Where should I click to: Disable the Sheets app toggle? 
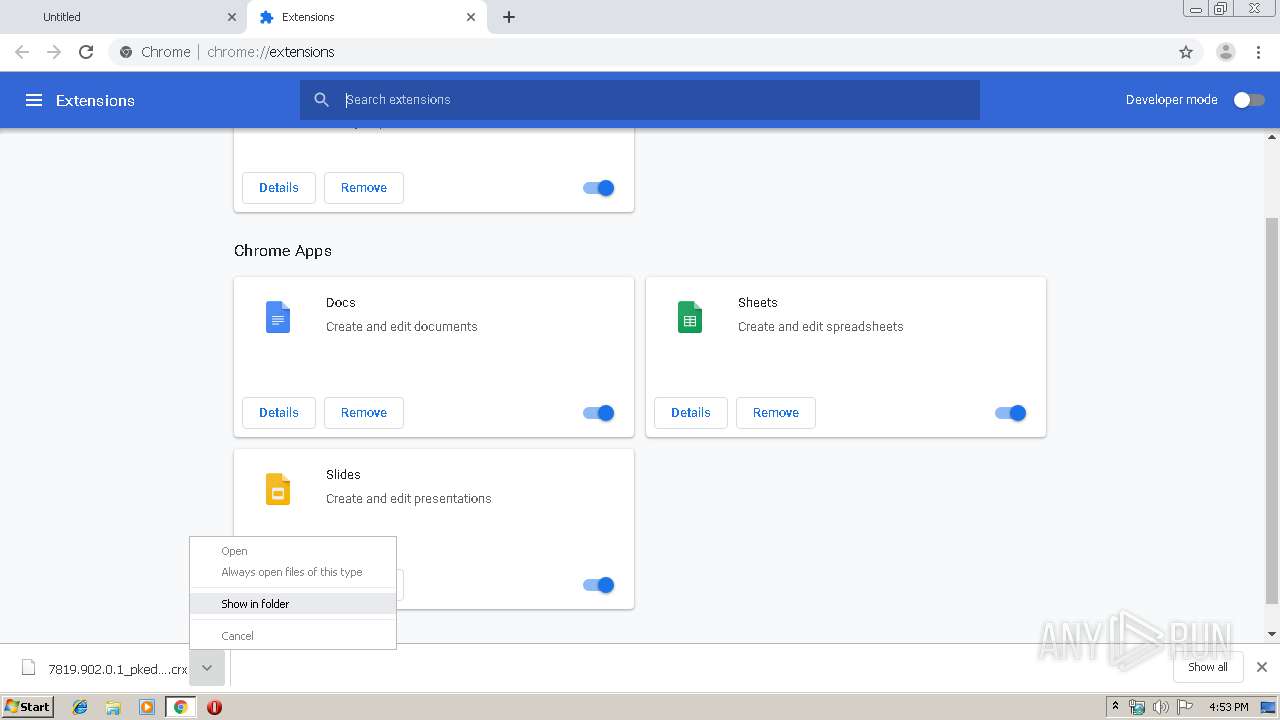coord(1011,413)
